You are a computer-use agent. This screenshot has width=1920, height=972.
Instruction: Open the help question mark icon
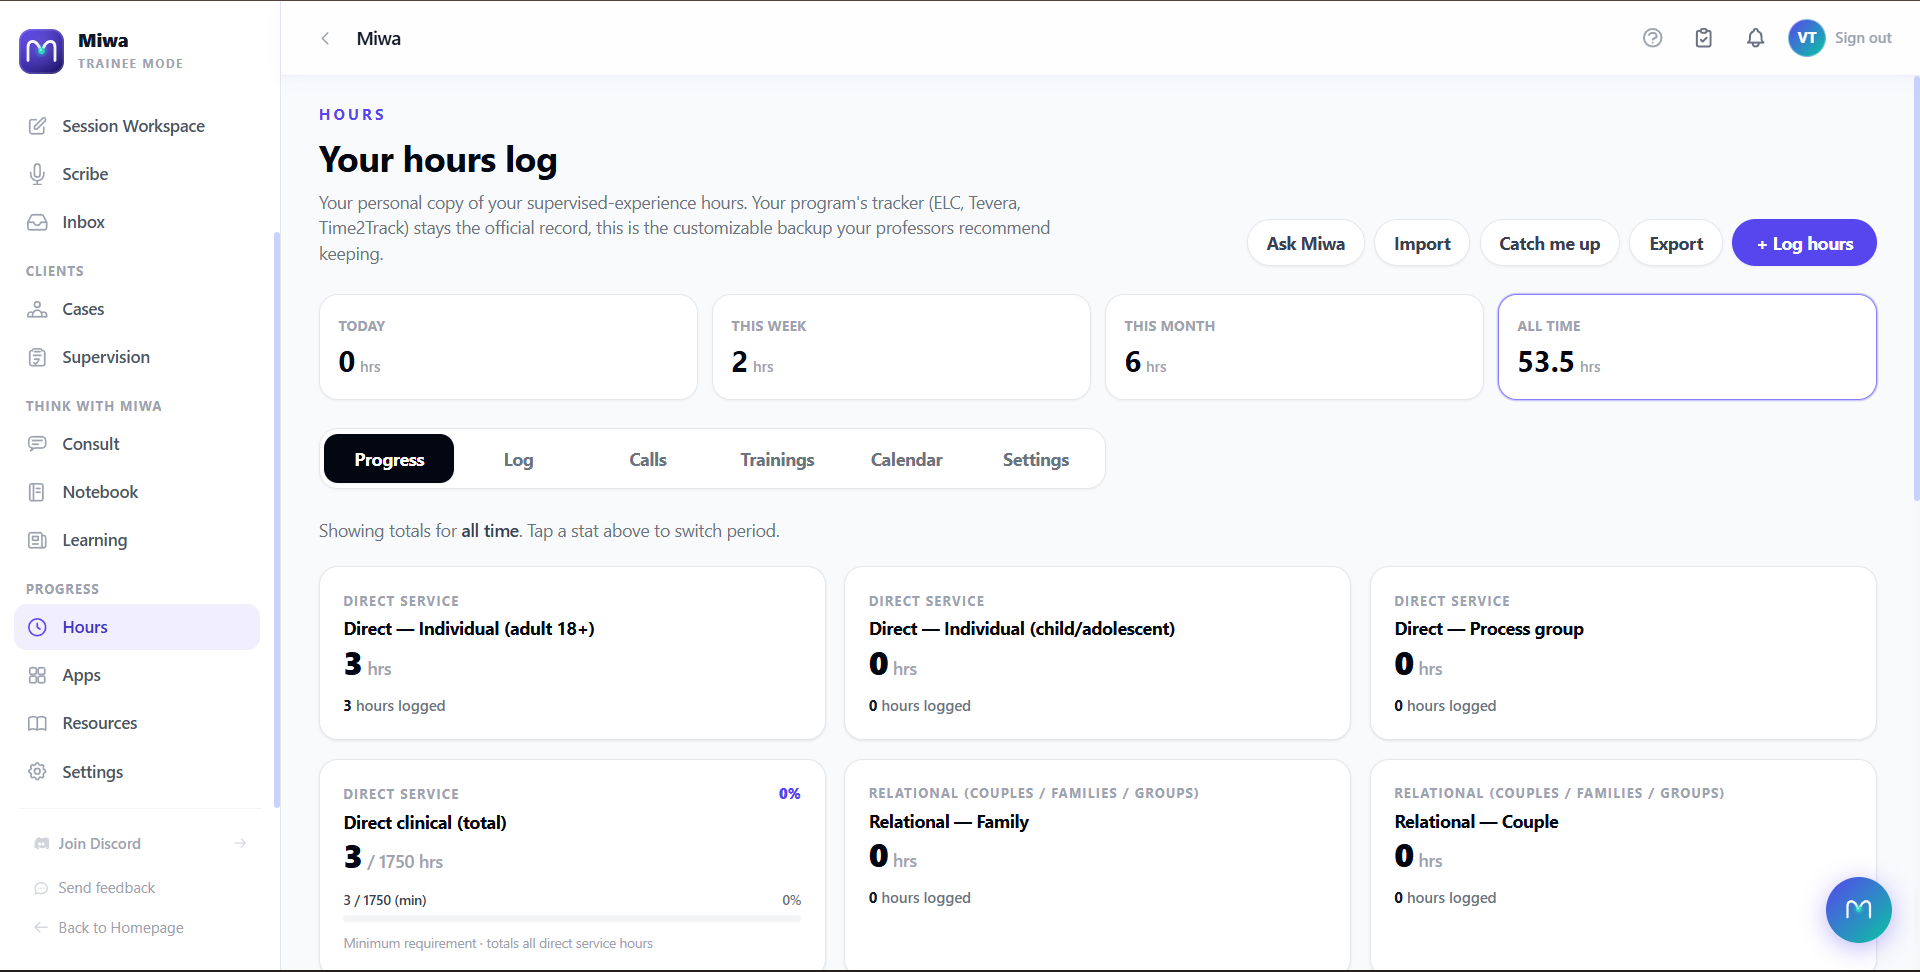[x=1652, y=38]
